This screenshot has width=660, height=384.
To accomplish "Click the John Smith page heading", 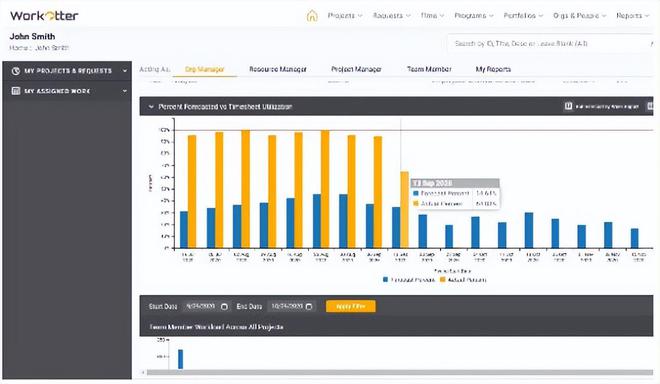I will pos(32,36).
